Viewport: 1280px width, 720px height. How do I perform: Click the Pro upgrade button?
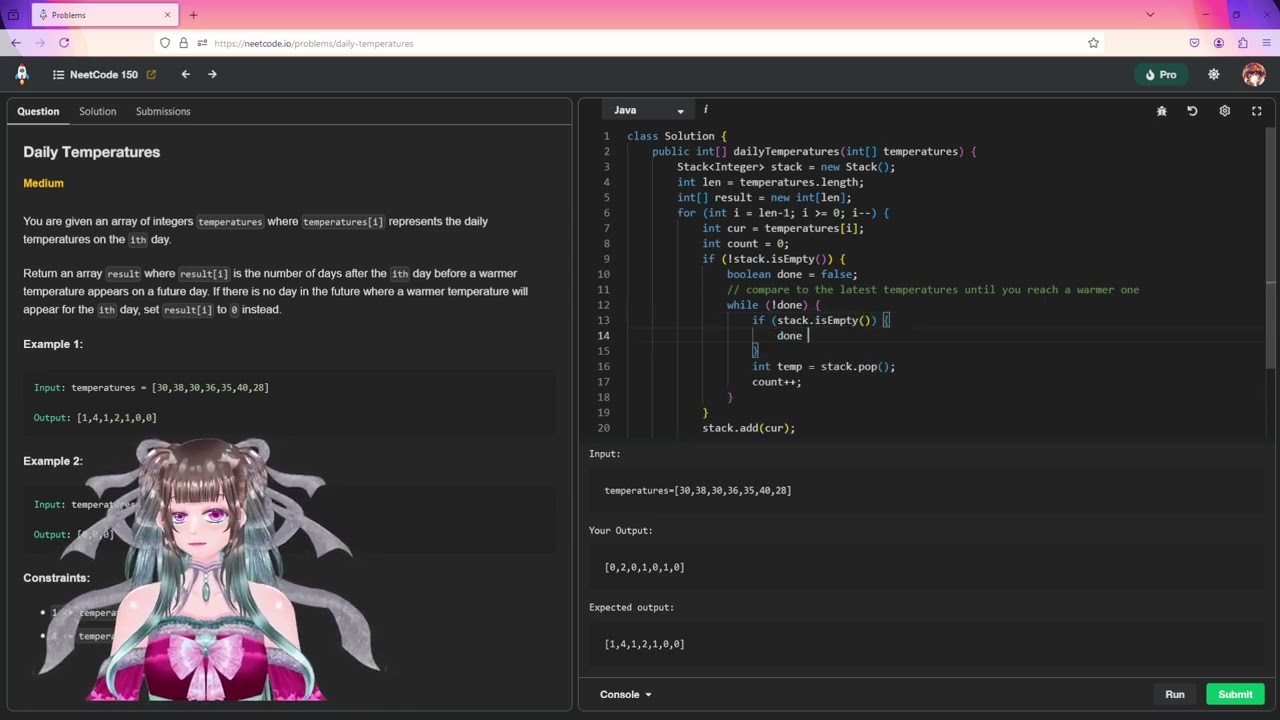click(x=1160, y=74)
